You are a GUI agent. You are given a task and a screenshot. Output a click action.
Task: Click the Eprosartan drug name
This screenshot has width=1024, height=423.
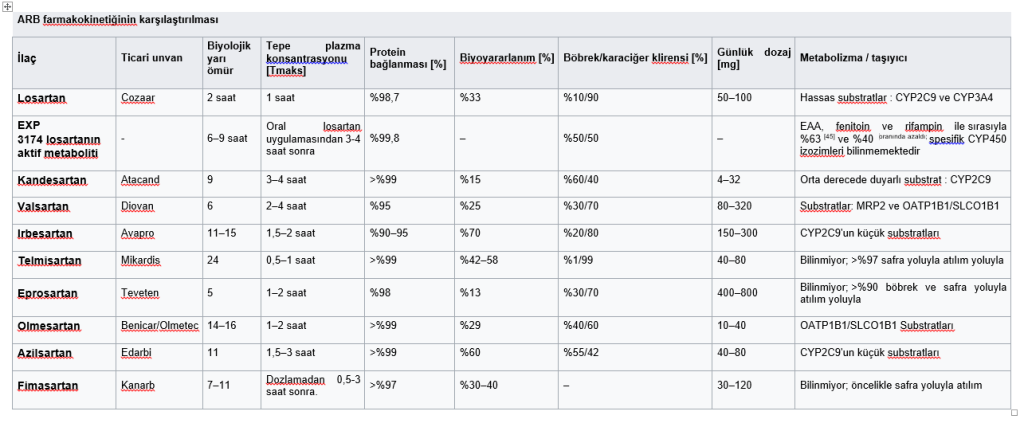click(x=47, y=294)
